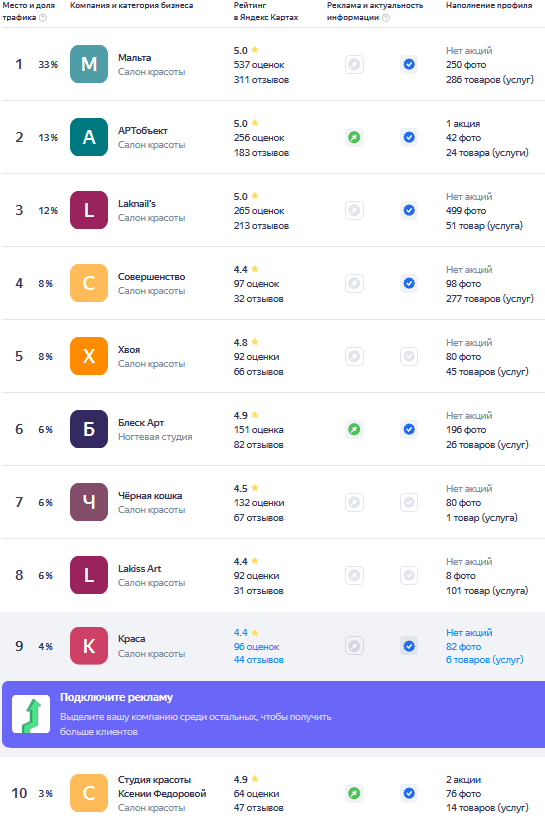Click '44 отзывов' link for Краса
Image resolution: width=545 pixels, height=825 pixels.
[259, 660]
